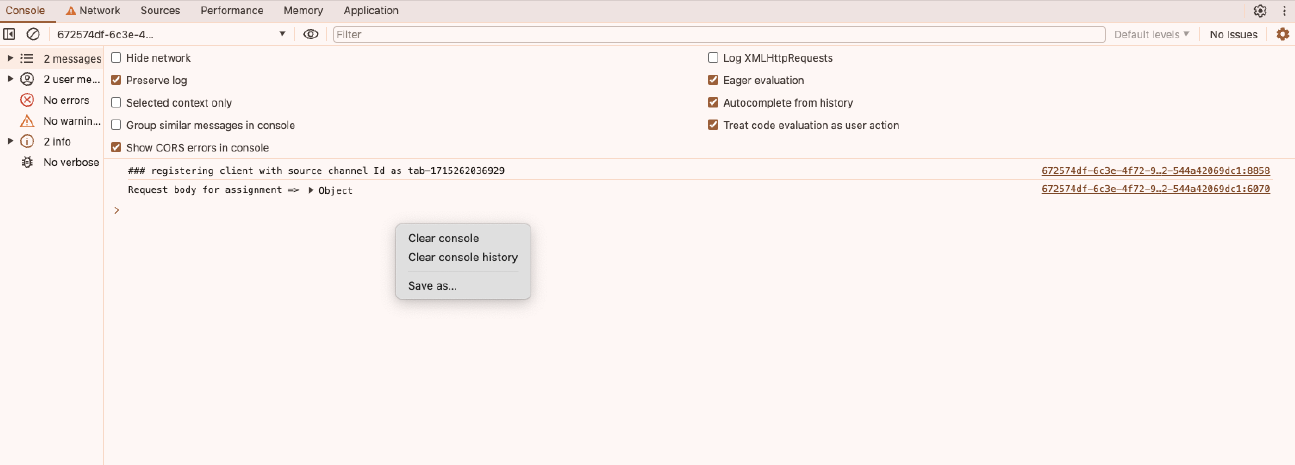
Task: Open the execution context dropdown 672574df-6c3e-4
Action: click(x=171, y=34)
